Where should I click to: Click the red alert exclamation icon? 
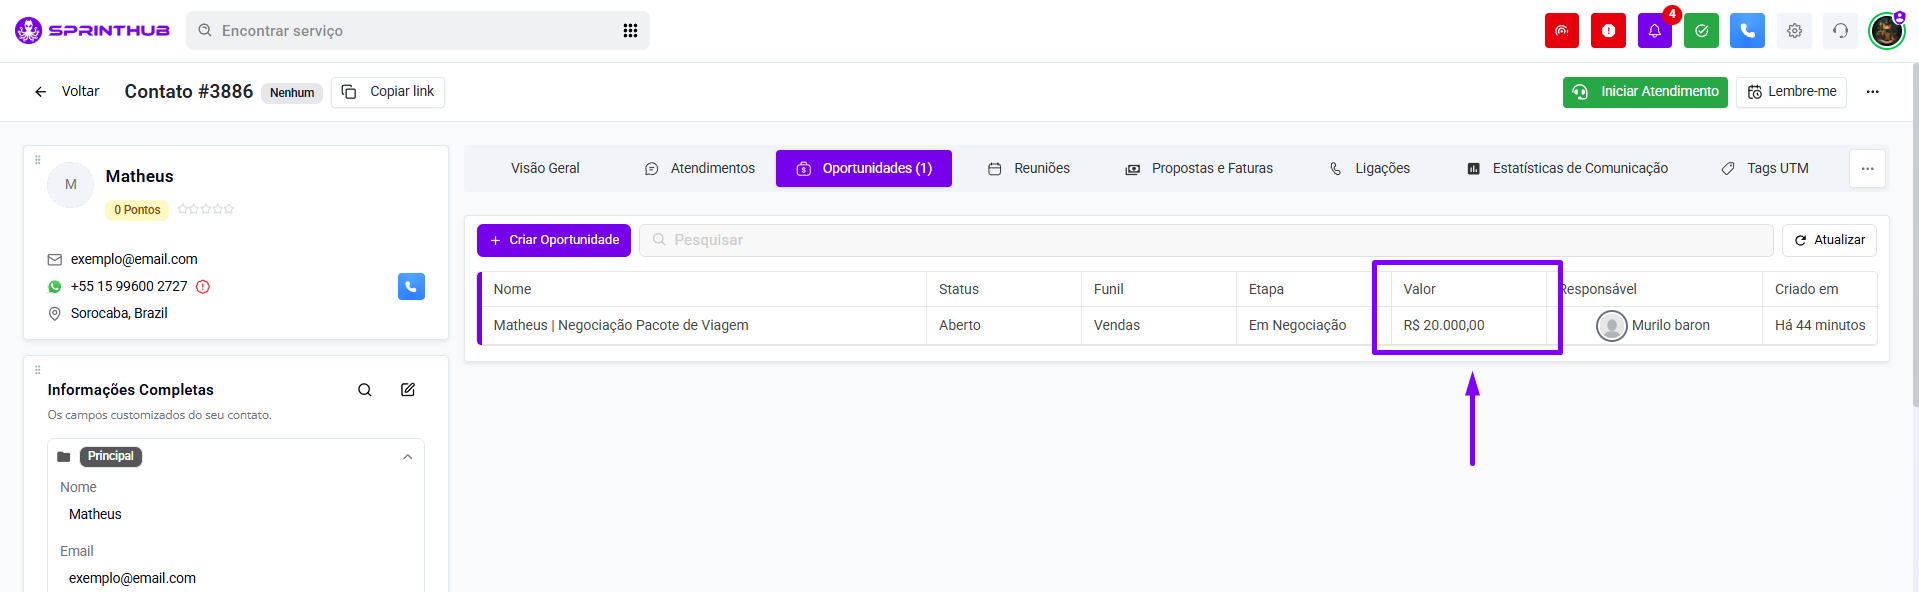(x=1608, y=31)
